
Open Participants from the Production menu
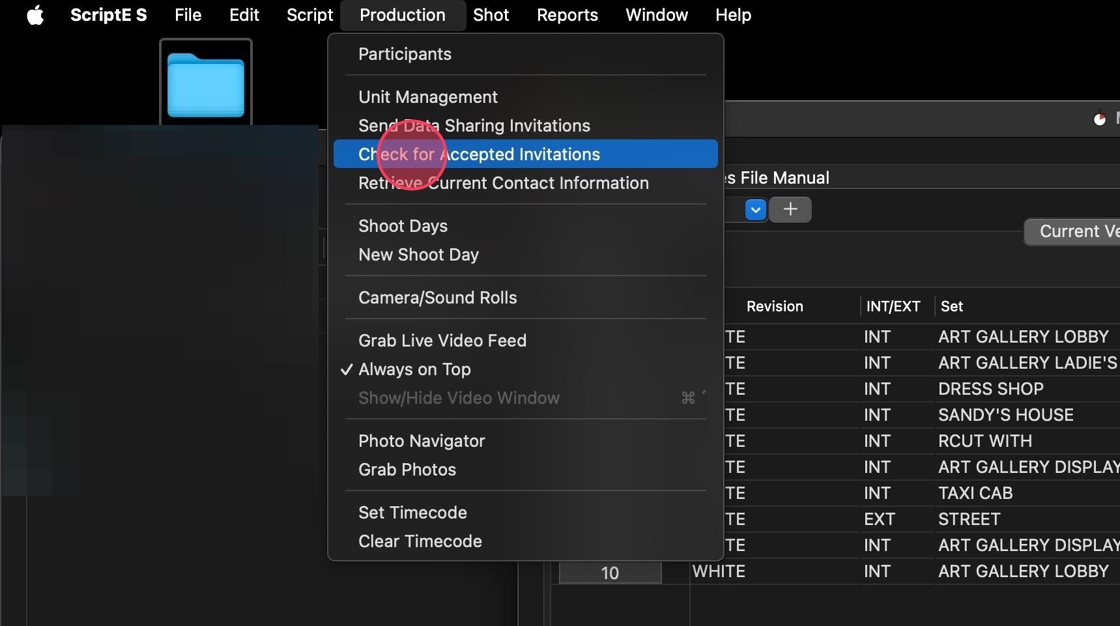coord(404,54)
